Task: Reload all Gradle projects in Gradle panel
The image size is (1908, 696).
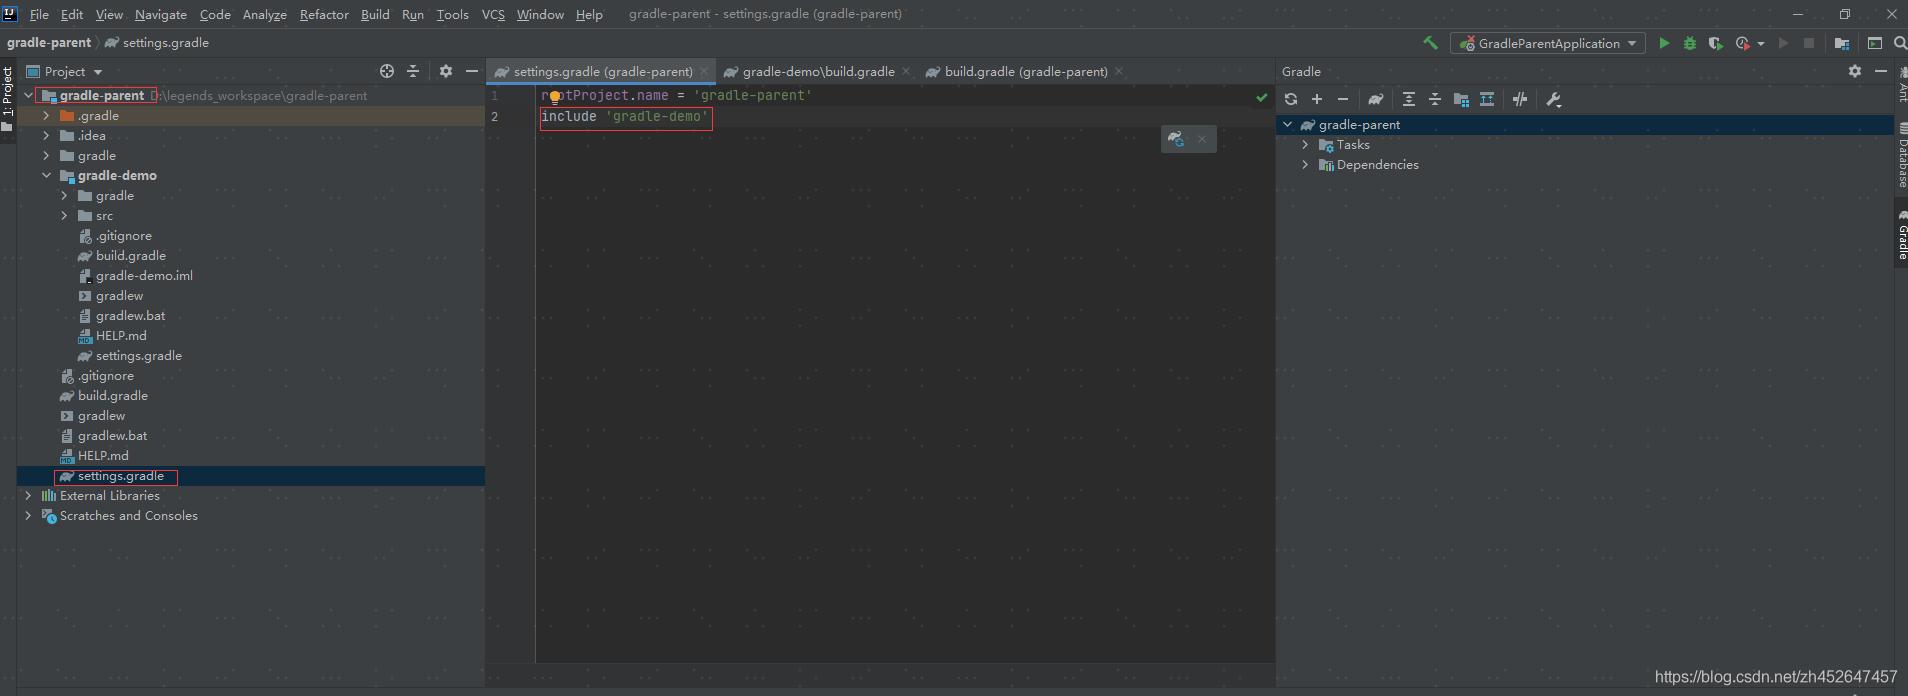Action: [1291, 99]
